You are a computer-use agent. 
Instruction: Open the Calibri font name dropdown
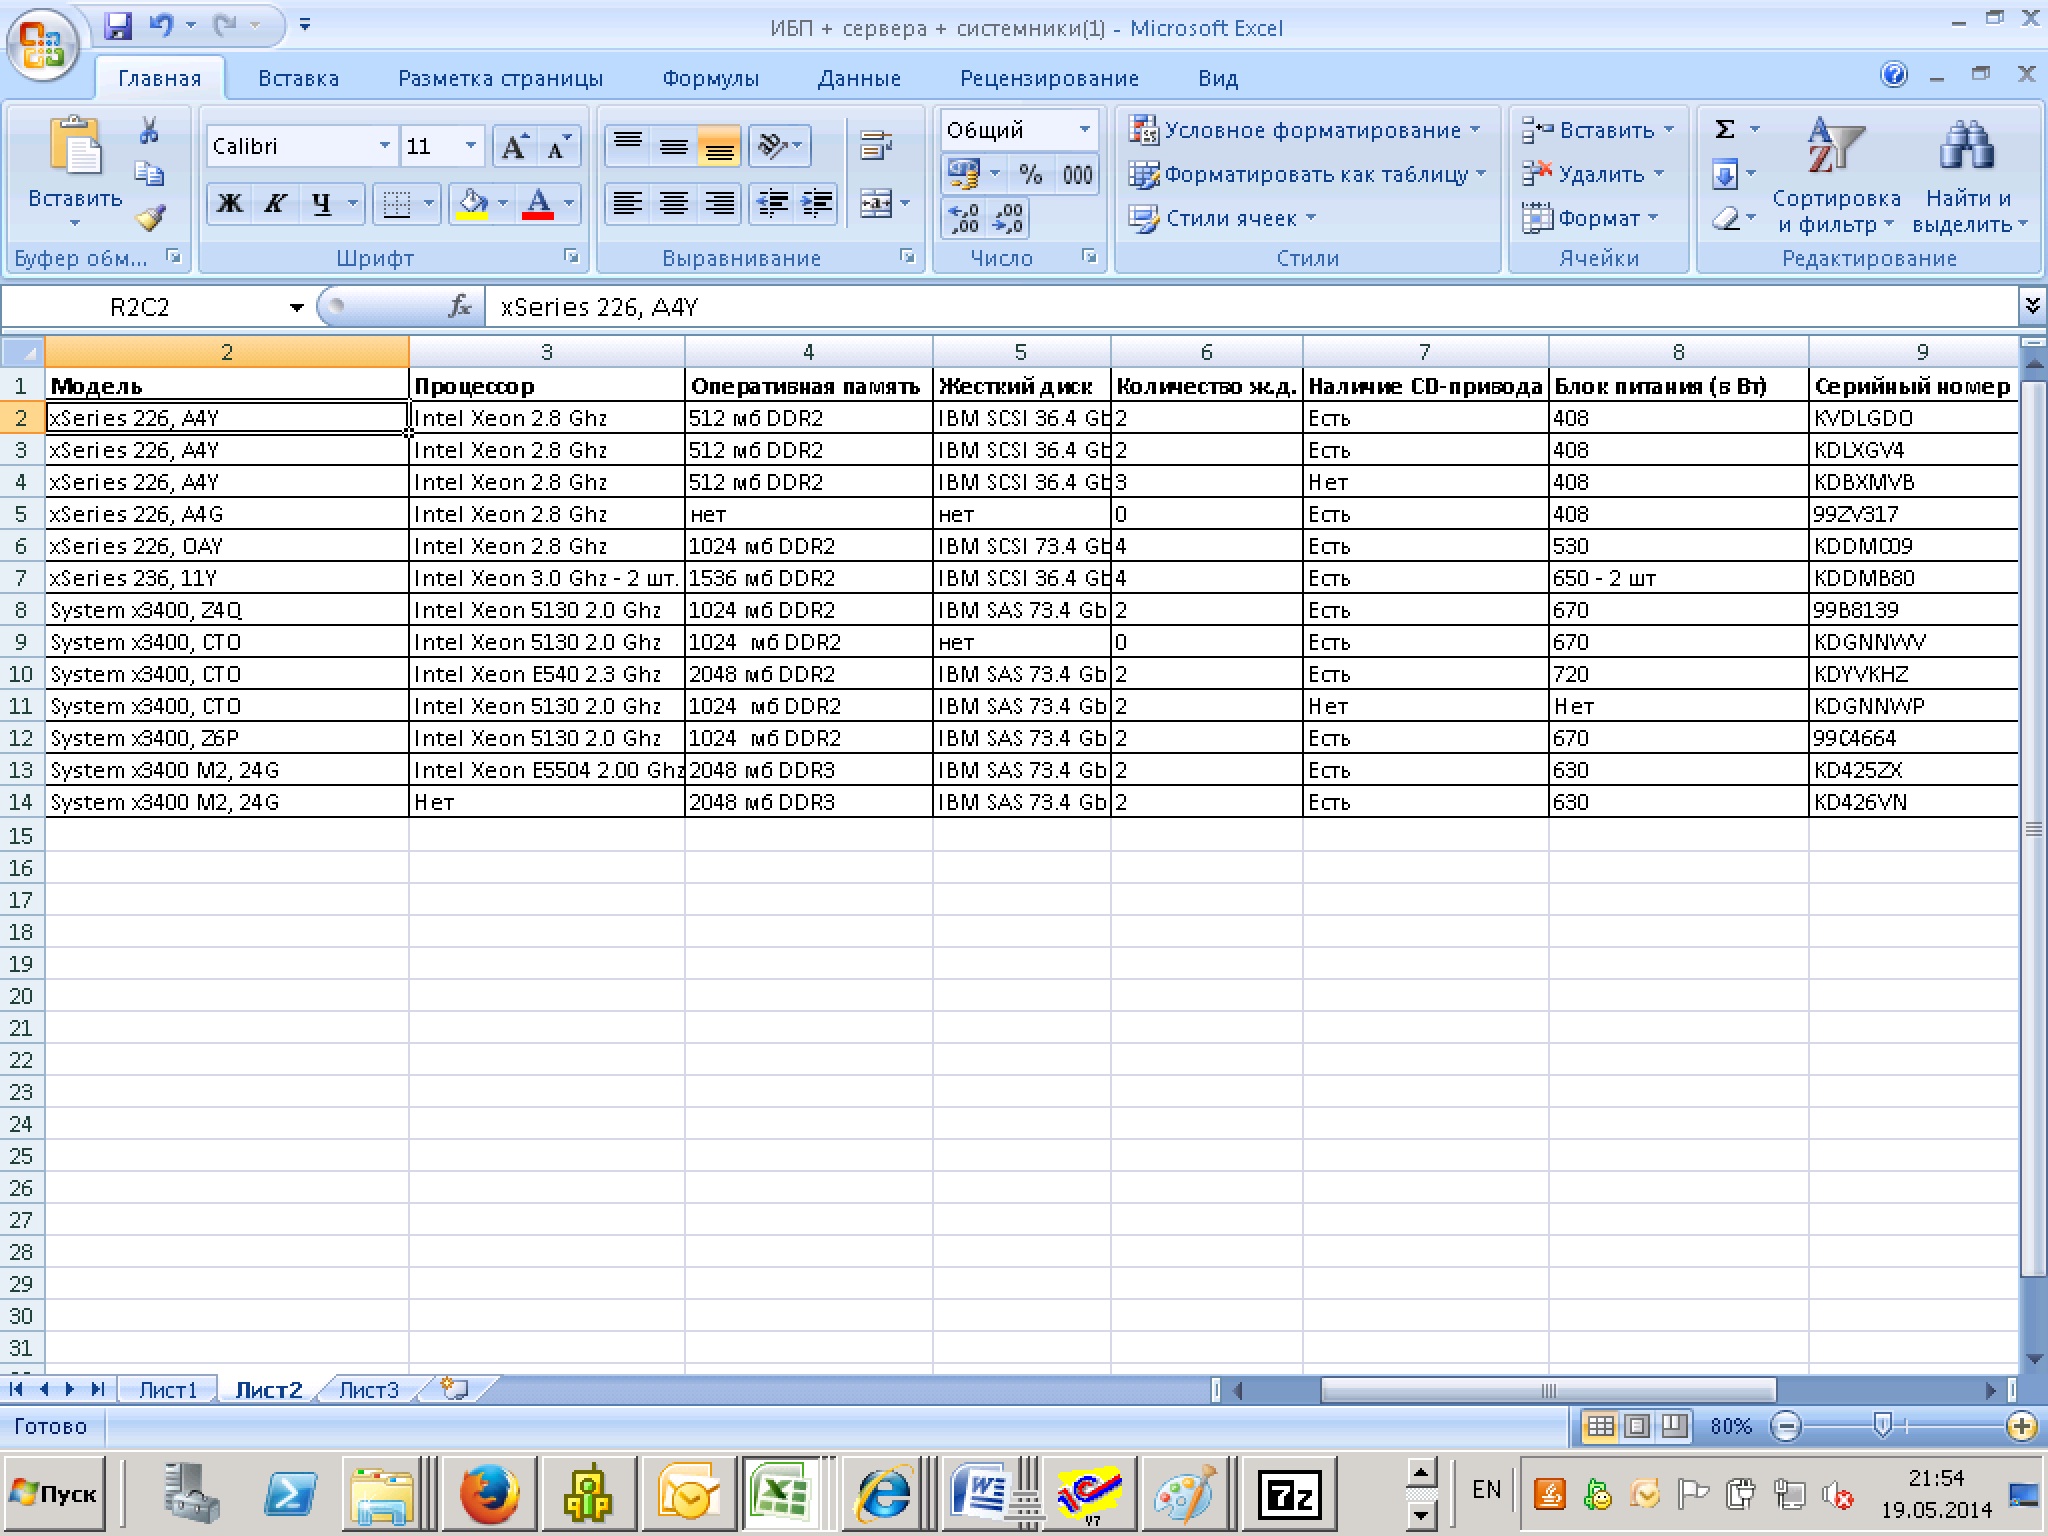pos(385,147)
